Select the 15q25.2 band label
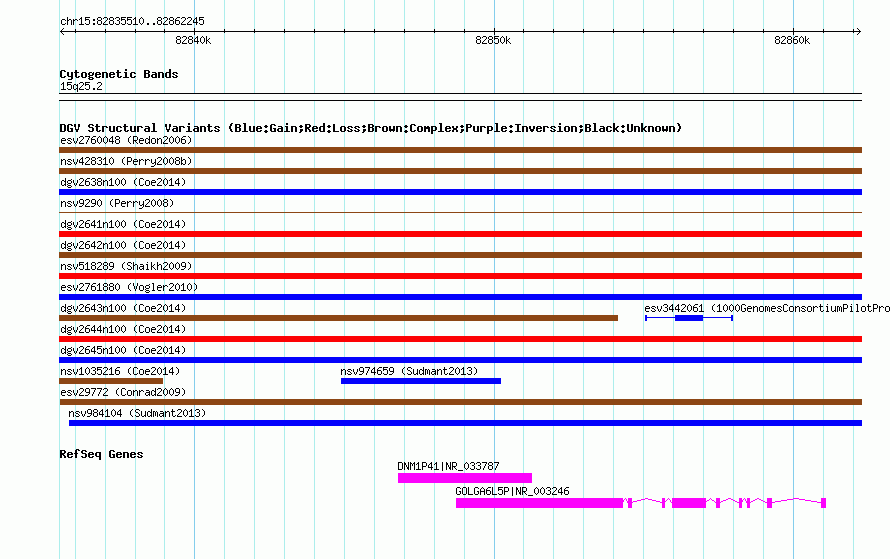 click(81, 86)
